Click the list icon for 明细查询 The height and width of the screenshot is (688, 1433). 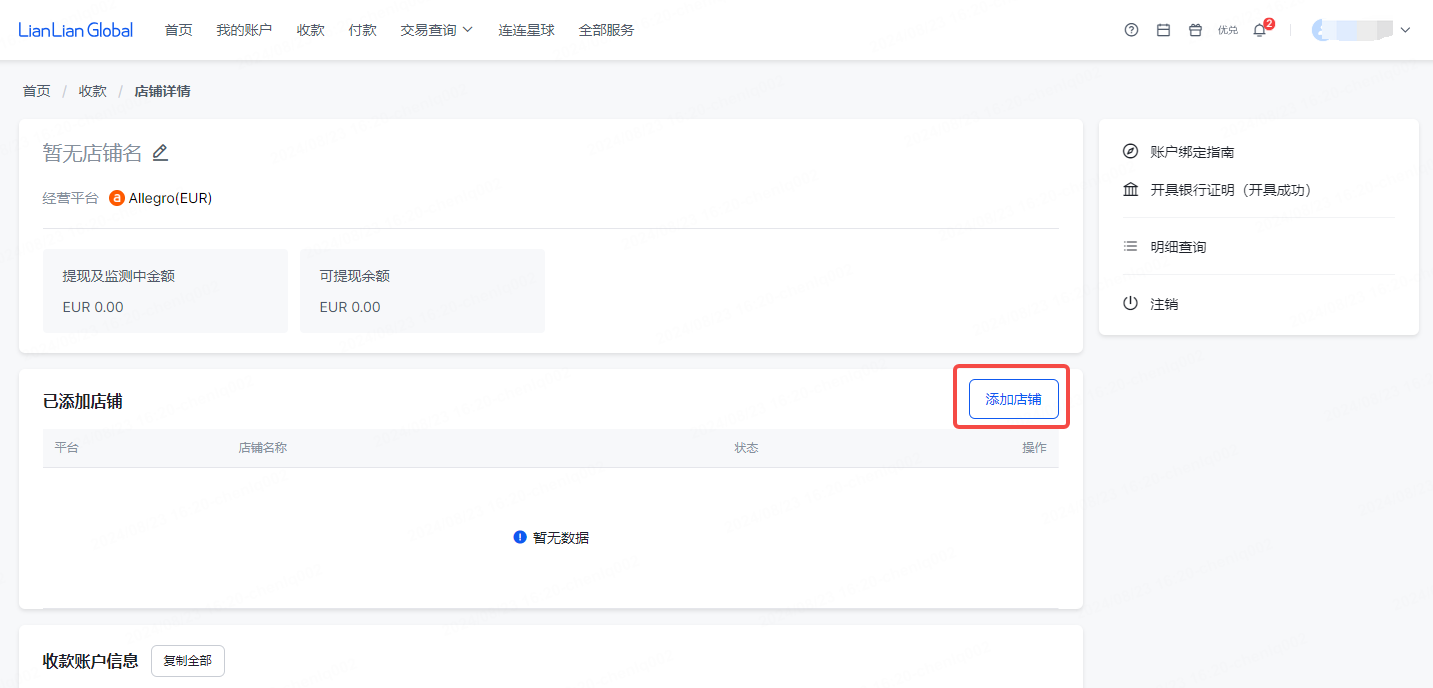tap(1130, 247)
